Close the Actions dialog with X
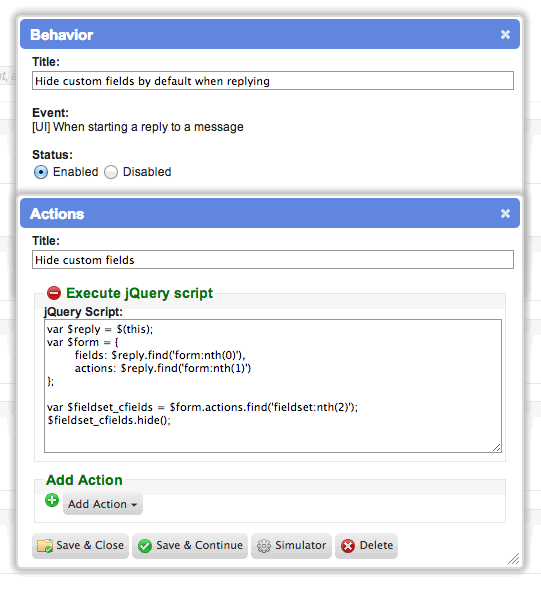 pos(505,213)
